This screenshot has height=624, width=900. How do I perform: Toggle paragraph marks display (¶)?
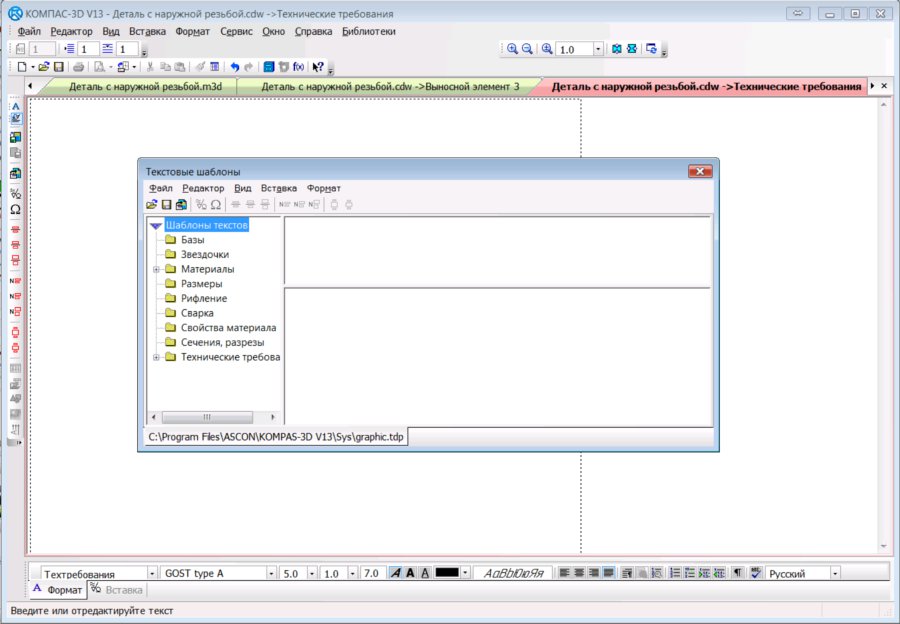pyautogui.click(x=738, y=573)
